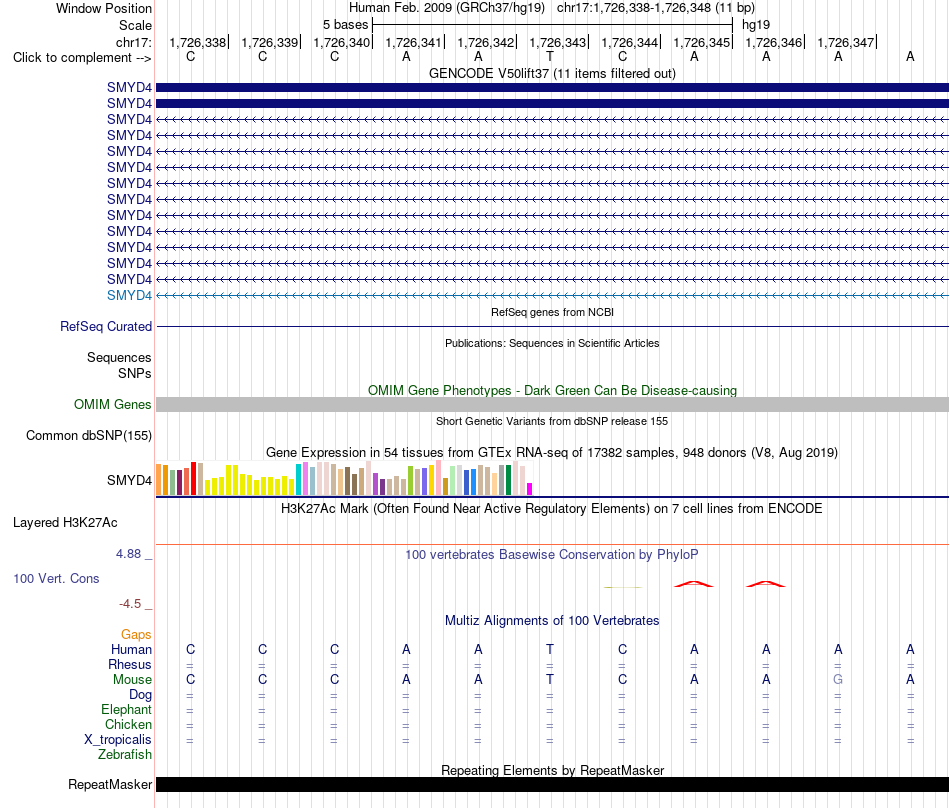Click the Mouse alignment row label

[132, 680]
